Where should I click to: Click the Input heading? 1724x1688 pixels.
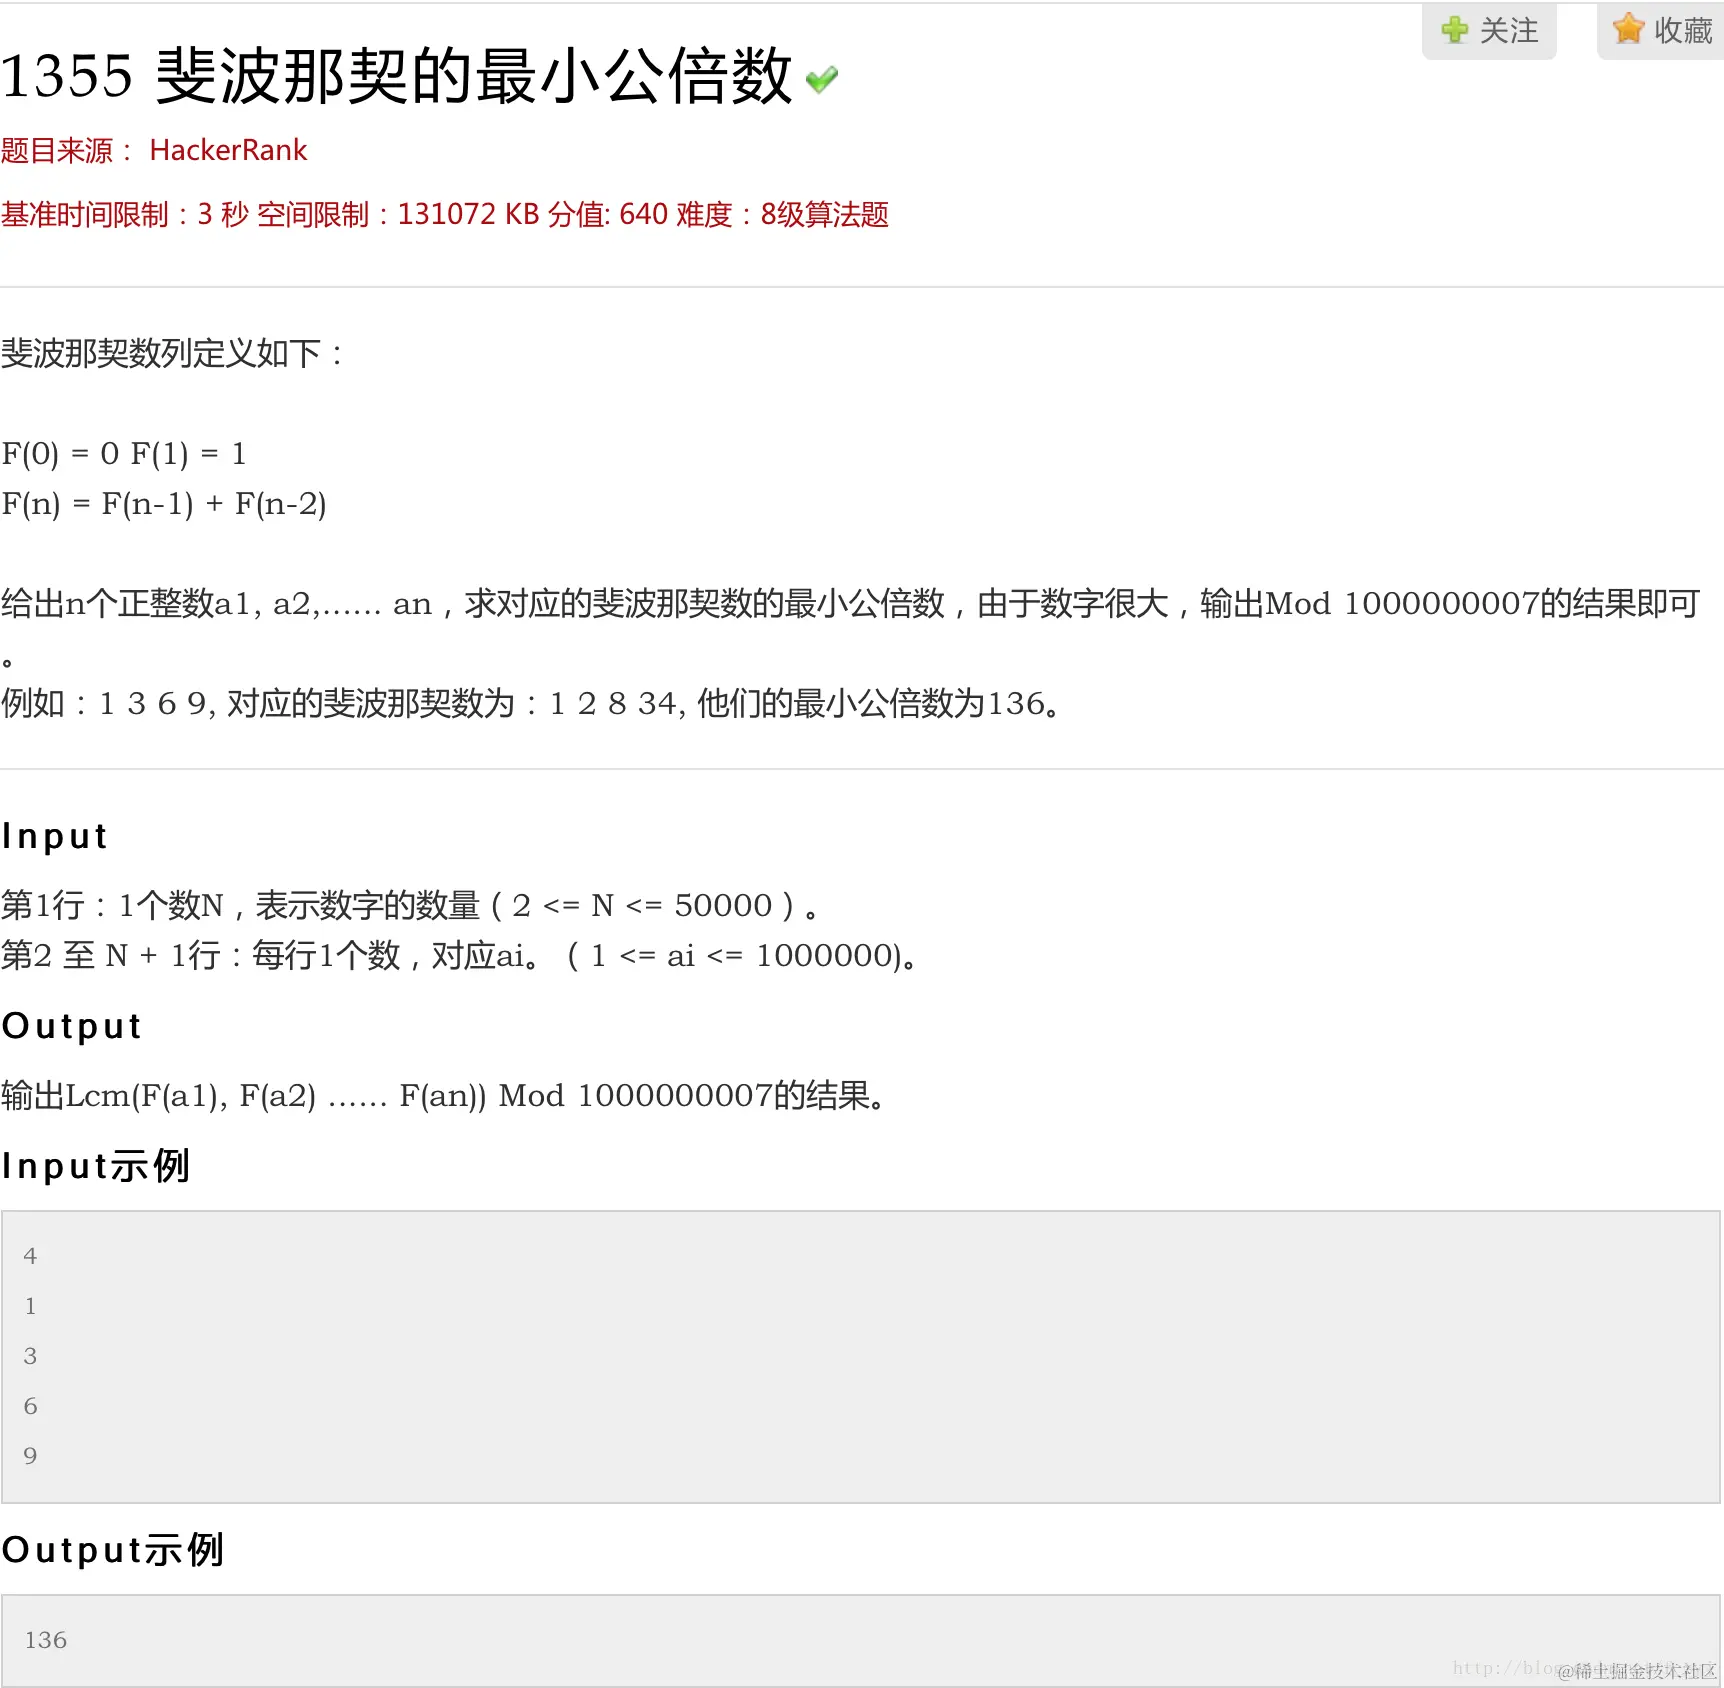tap(54, 836)
